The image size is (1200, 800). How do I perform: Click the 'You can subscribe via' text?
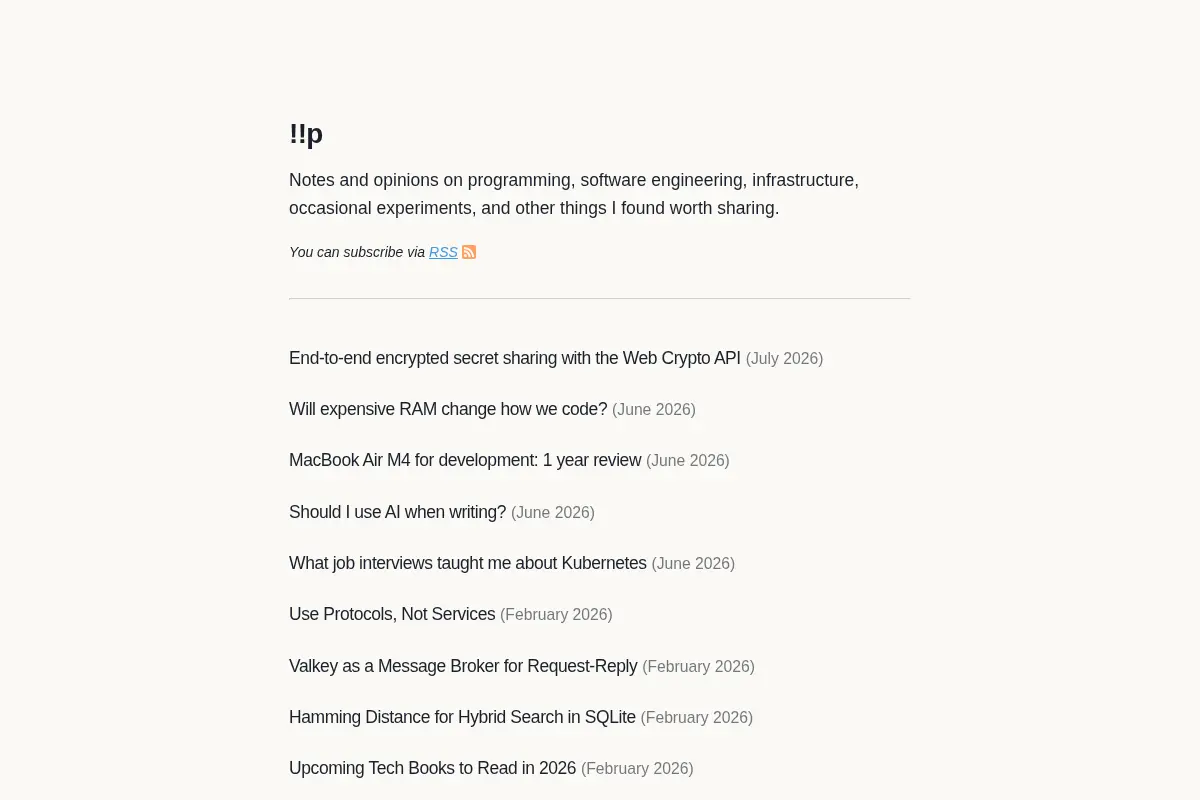coord(357,252)
